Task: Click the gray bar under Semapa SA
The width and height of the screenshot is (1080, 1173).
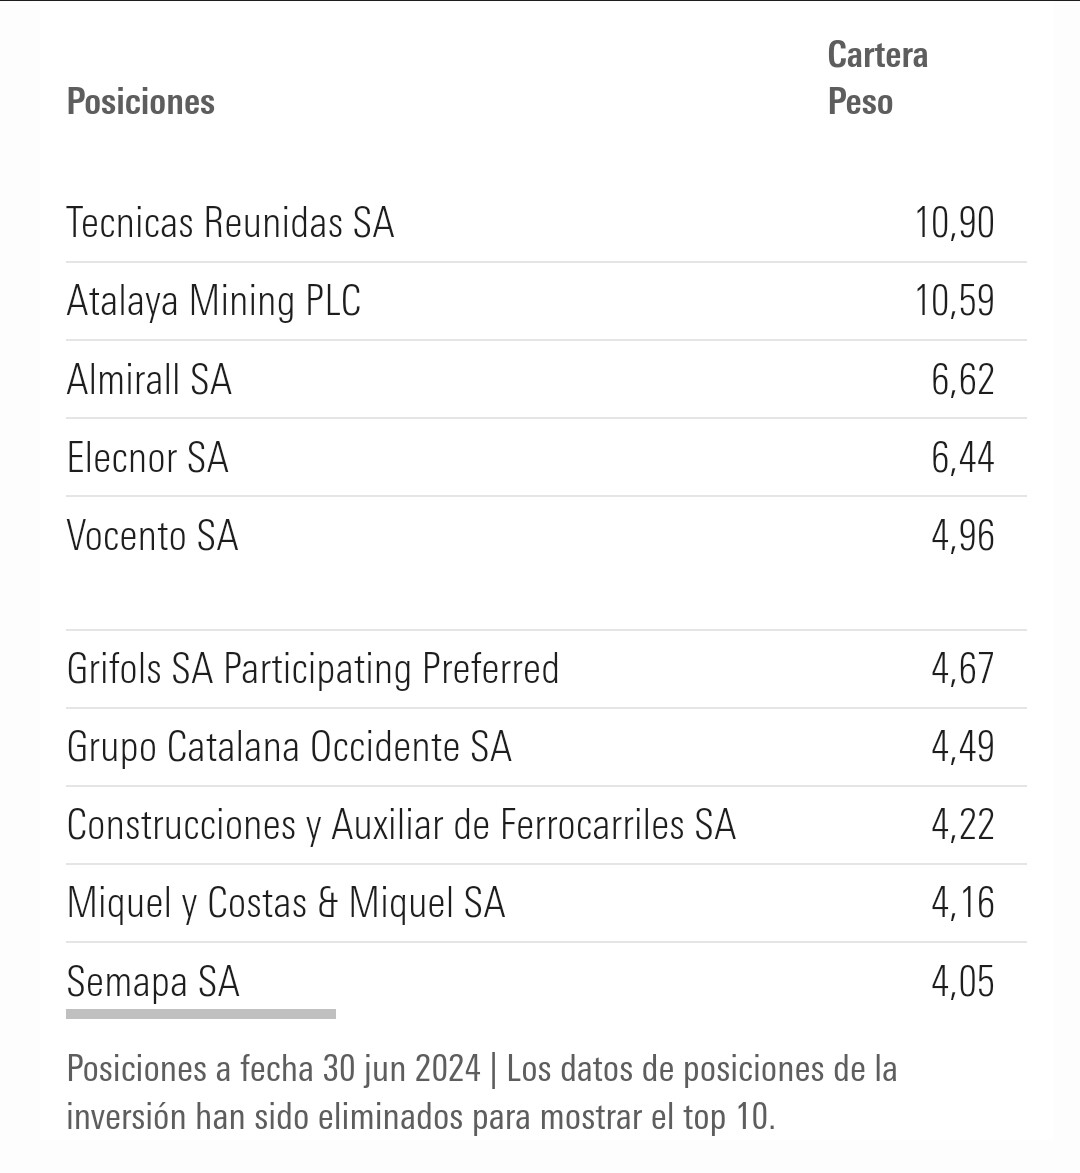Action: point(201,1014)
